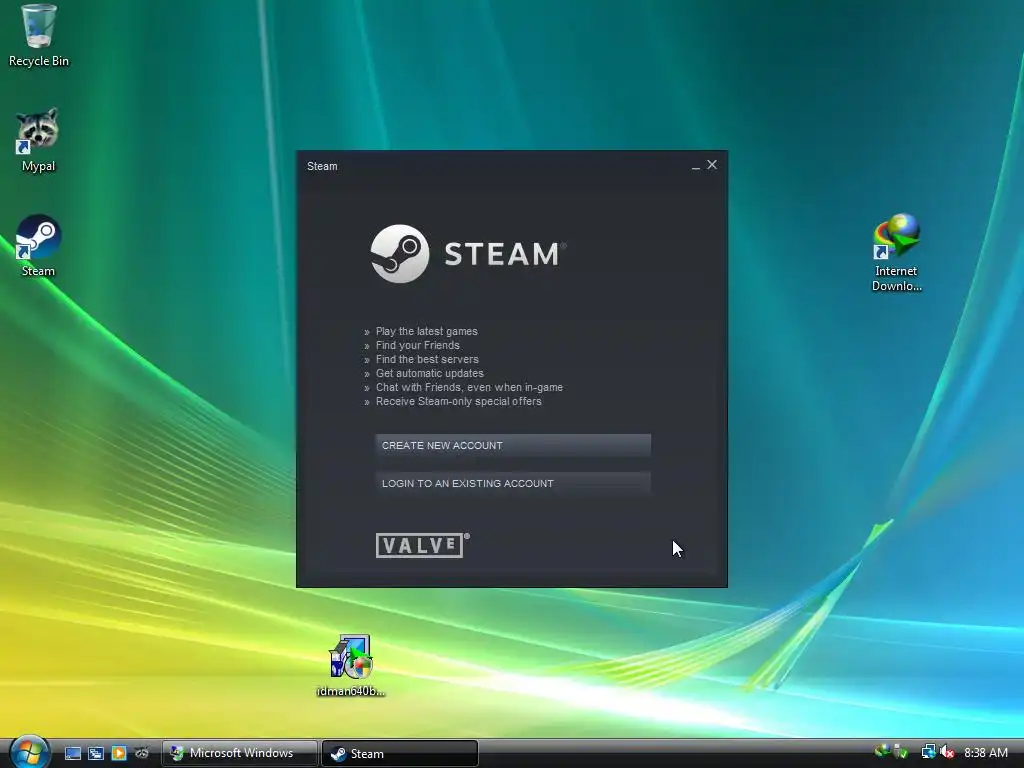This screenshot has width=1024, height=768.
Task: Select the idman640b installer file icon
Action: [351, 665]
